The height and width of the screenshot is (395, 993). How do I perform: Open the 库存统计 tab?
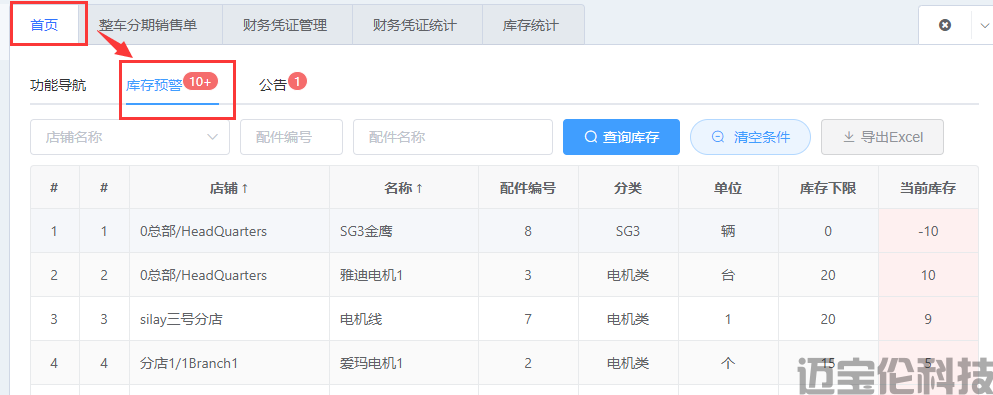pos(531,25)
